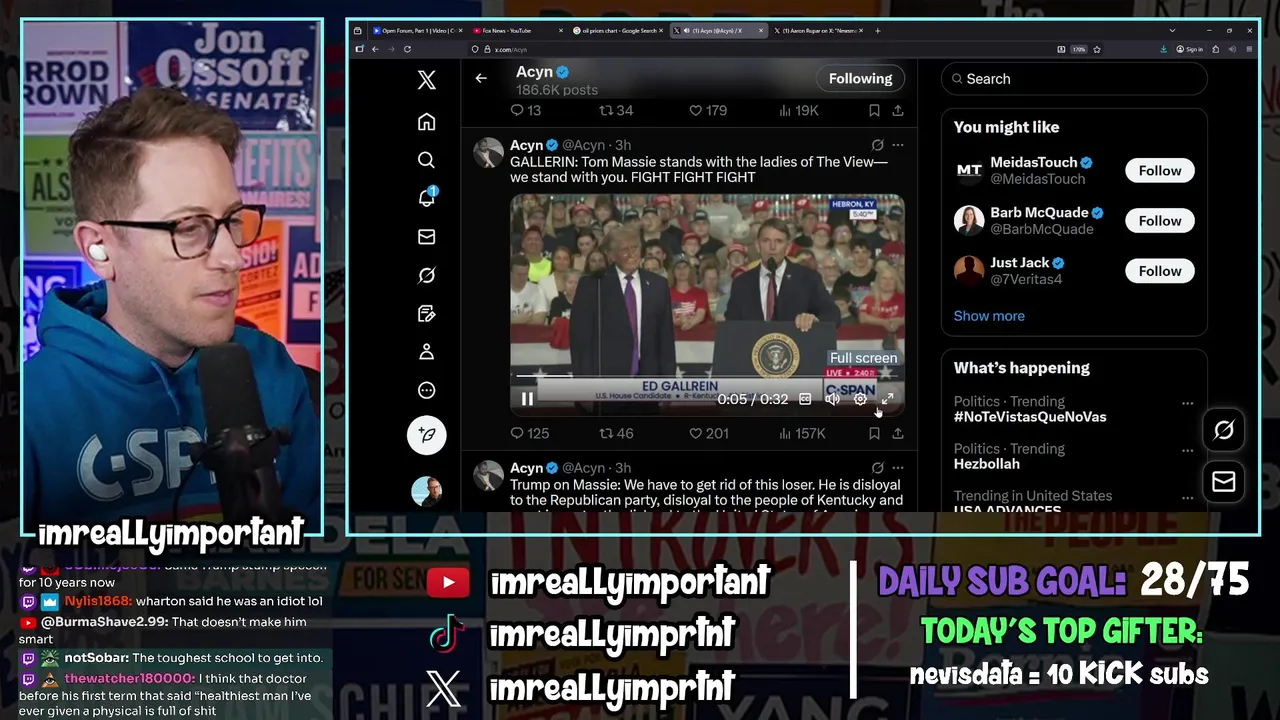Open Grok icon in left sidebar

click(x=426, y=275)
